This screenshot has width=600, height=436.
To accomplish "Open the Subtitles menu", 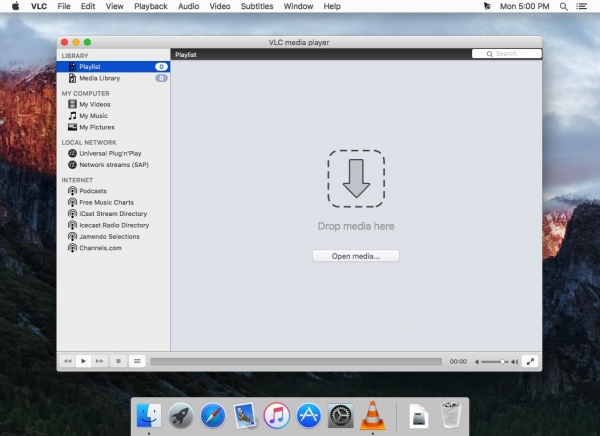I will coord(257,6).
